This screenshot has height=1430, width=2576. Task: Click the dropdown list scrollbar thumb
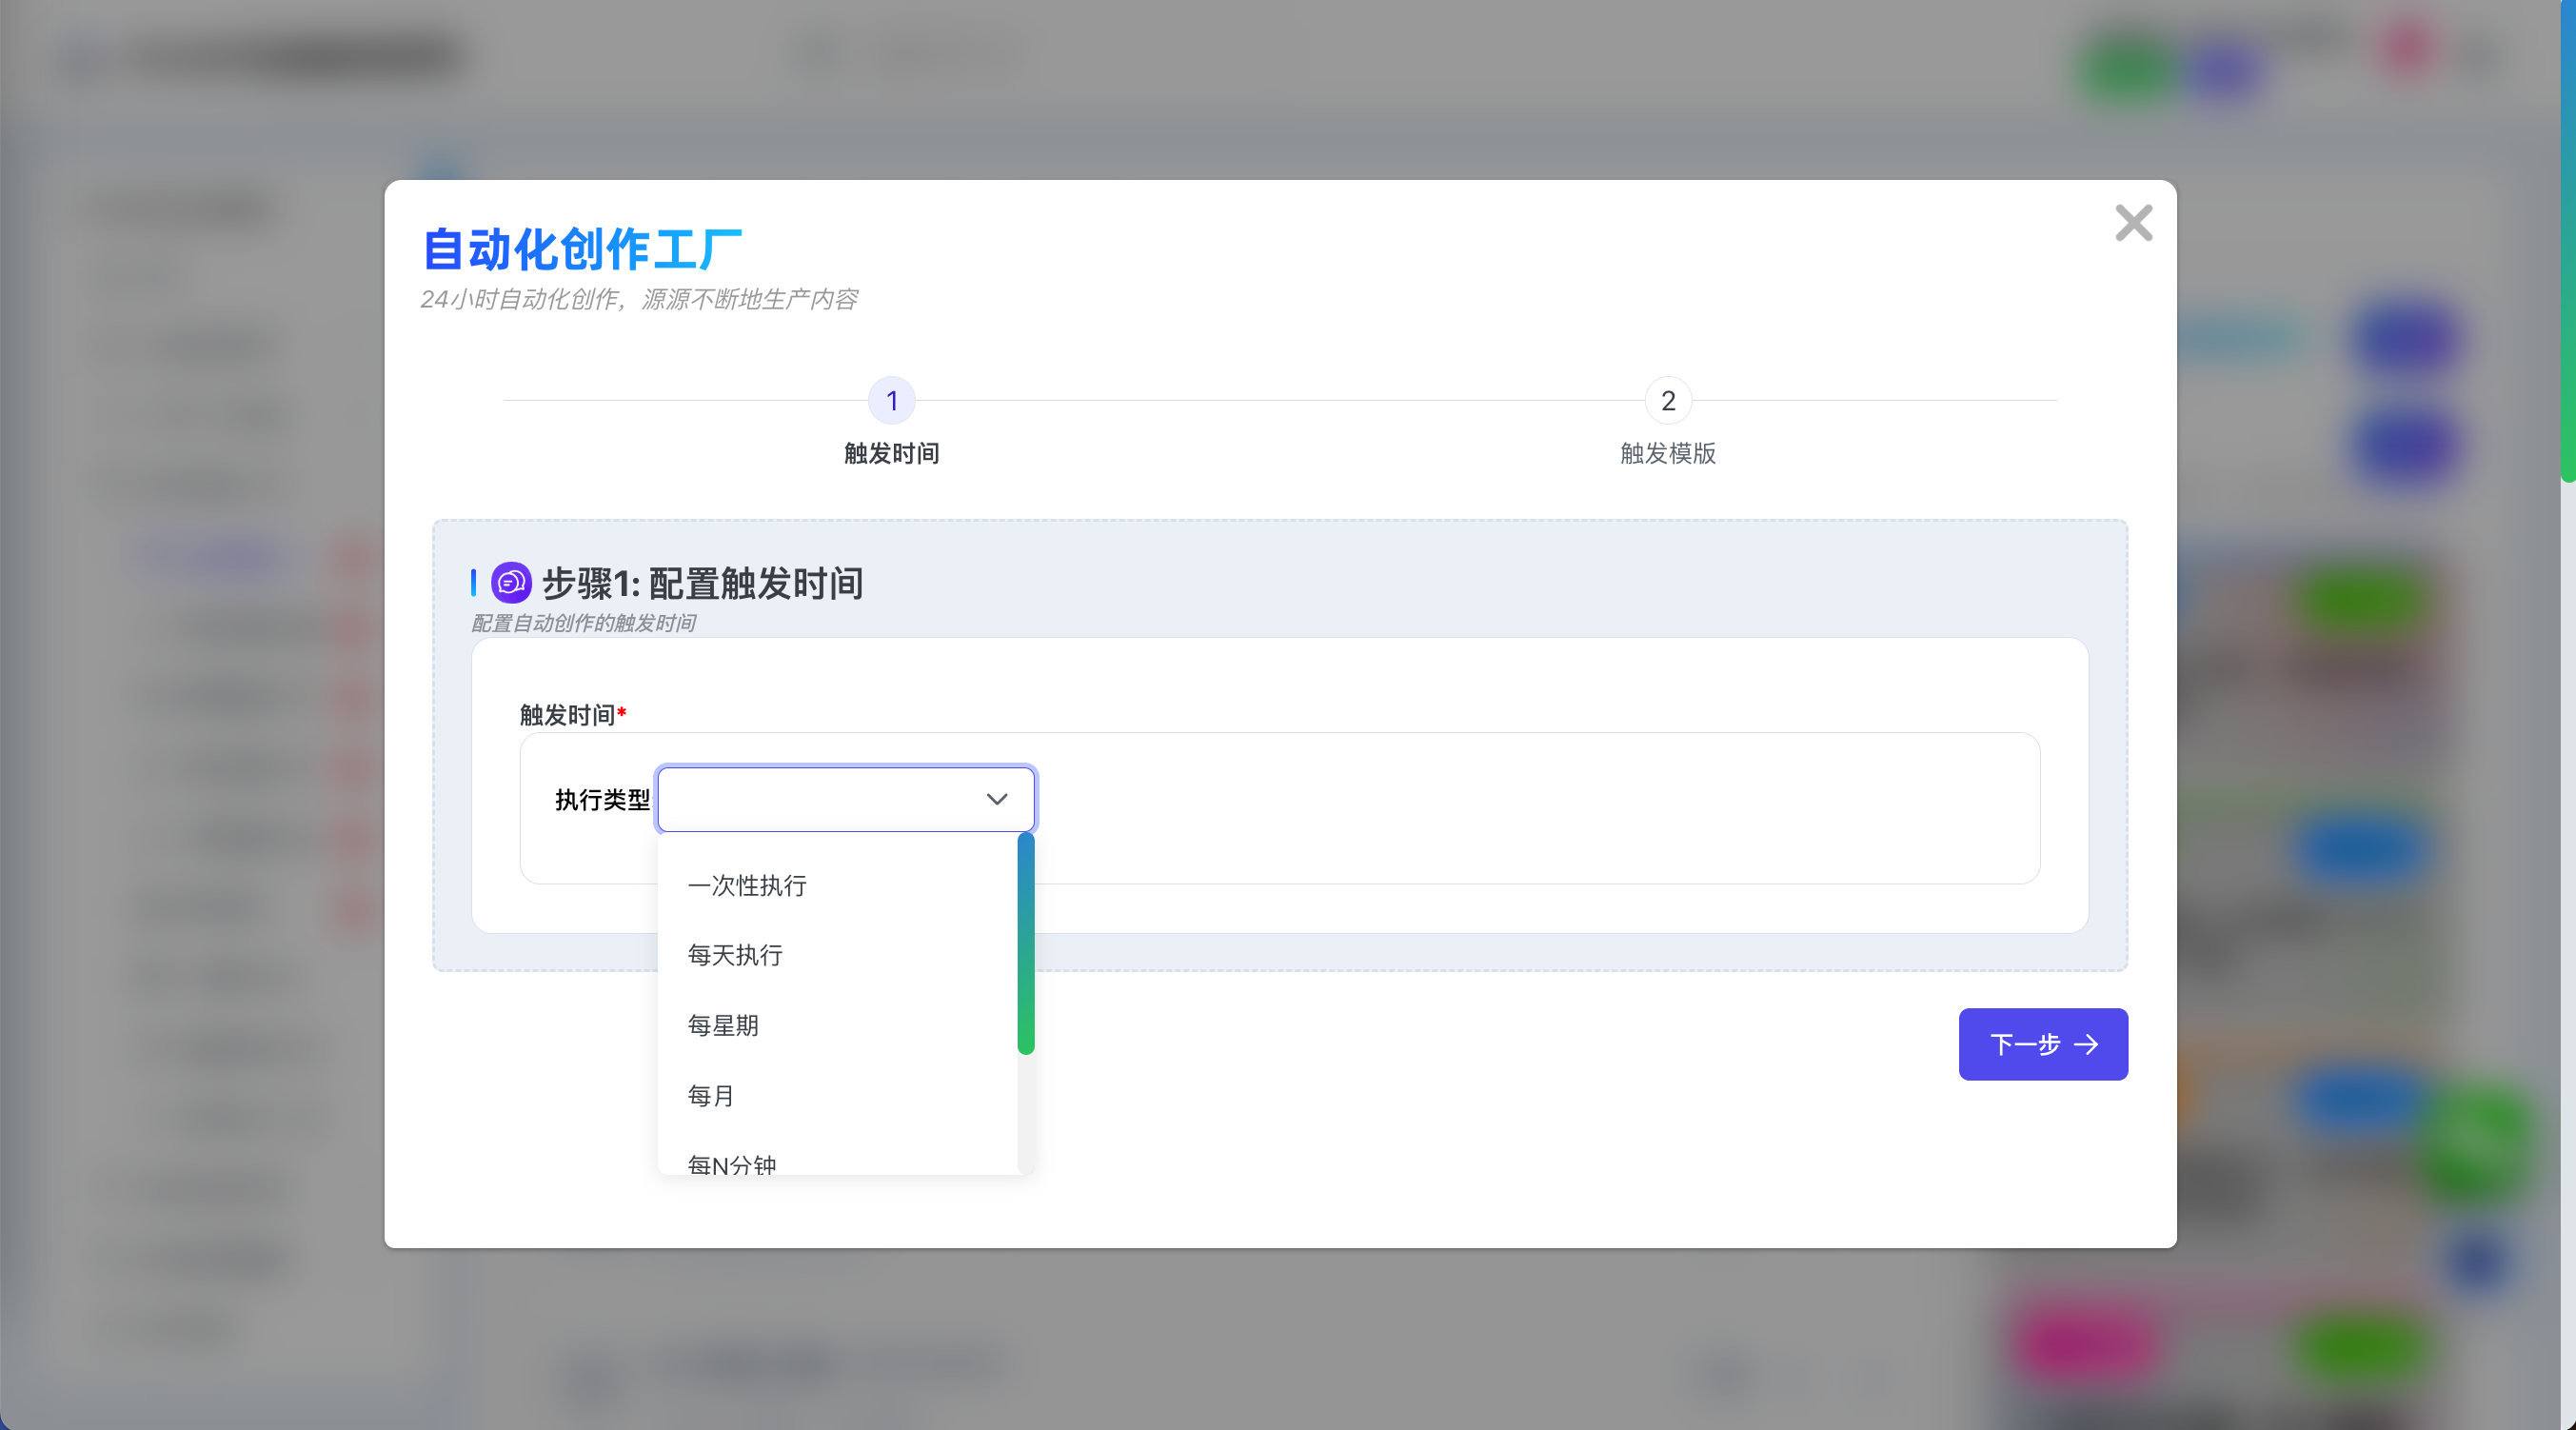click(1025, 943)
